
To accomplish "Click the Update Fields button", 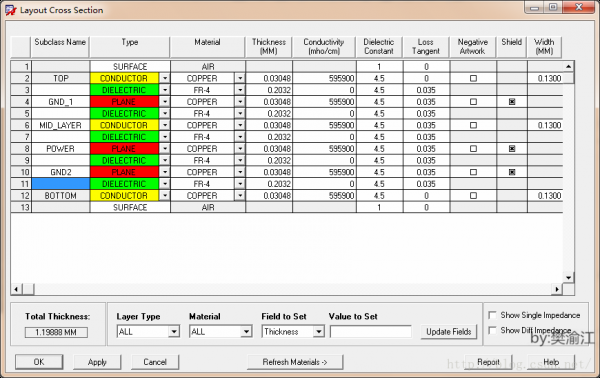I will click(x=448, y=332).
